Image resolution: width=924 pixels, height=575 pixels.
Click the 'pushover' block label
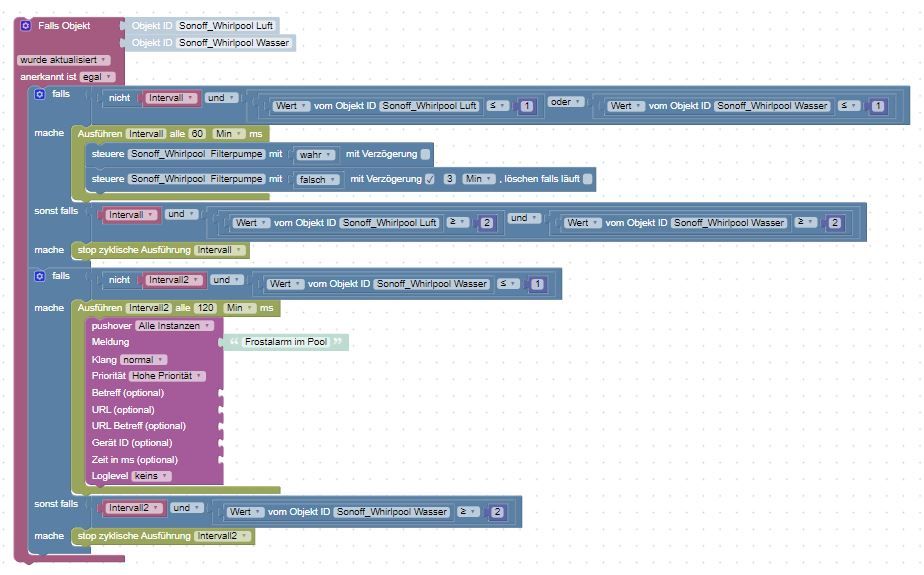point(111,326)
